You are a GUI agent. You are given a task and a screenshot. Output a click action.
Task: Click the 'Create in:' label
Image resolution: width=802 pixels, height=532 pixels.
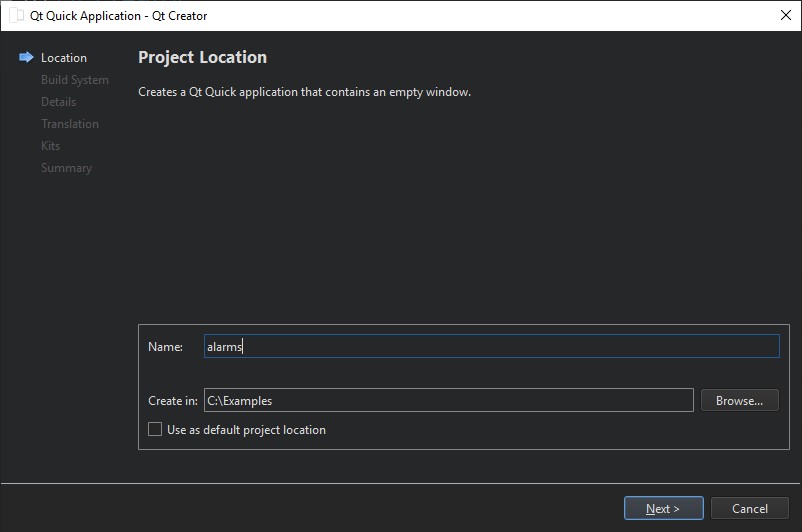(x=172, y=401)
